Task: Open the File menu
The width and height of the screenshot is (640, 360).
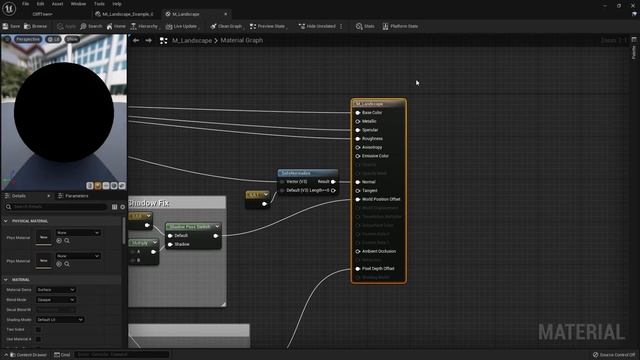Action: click(x=25, y=4)
